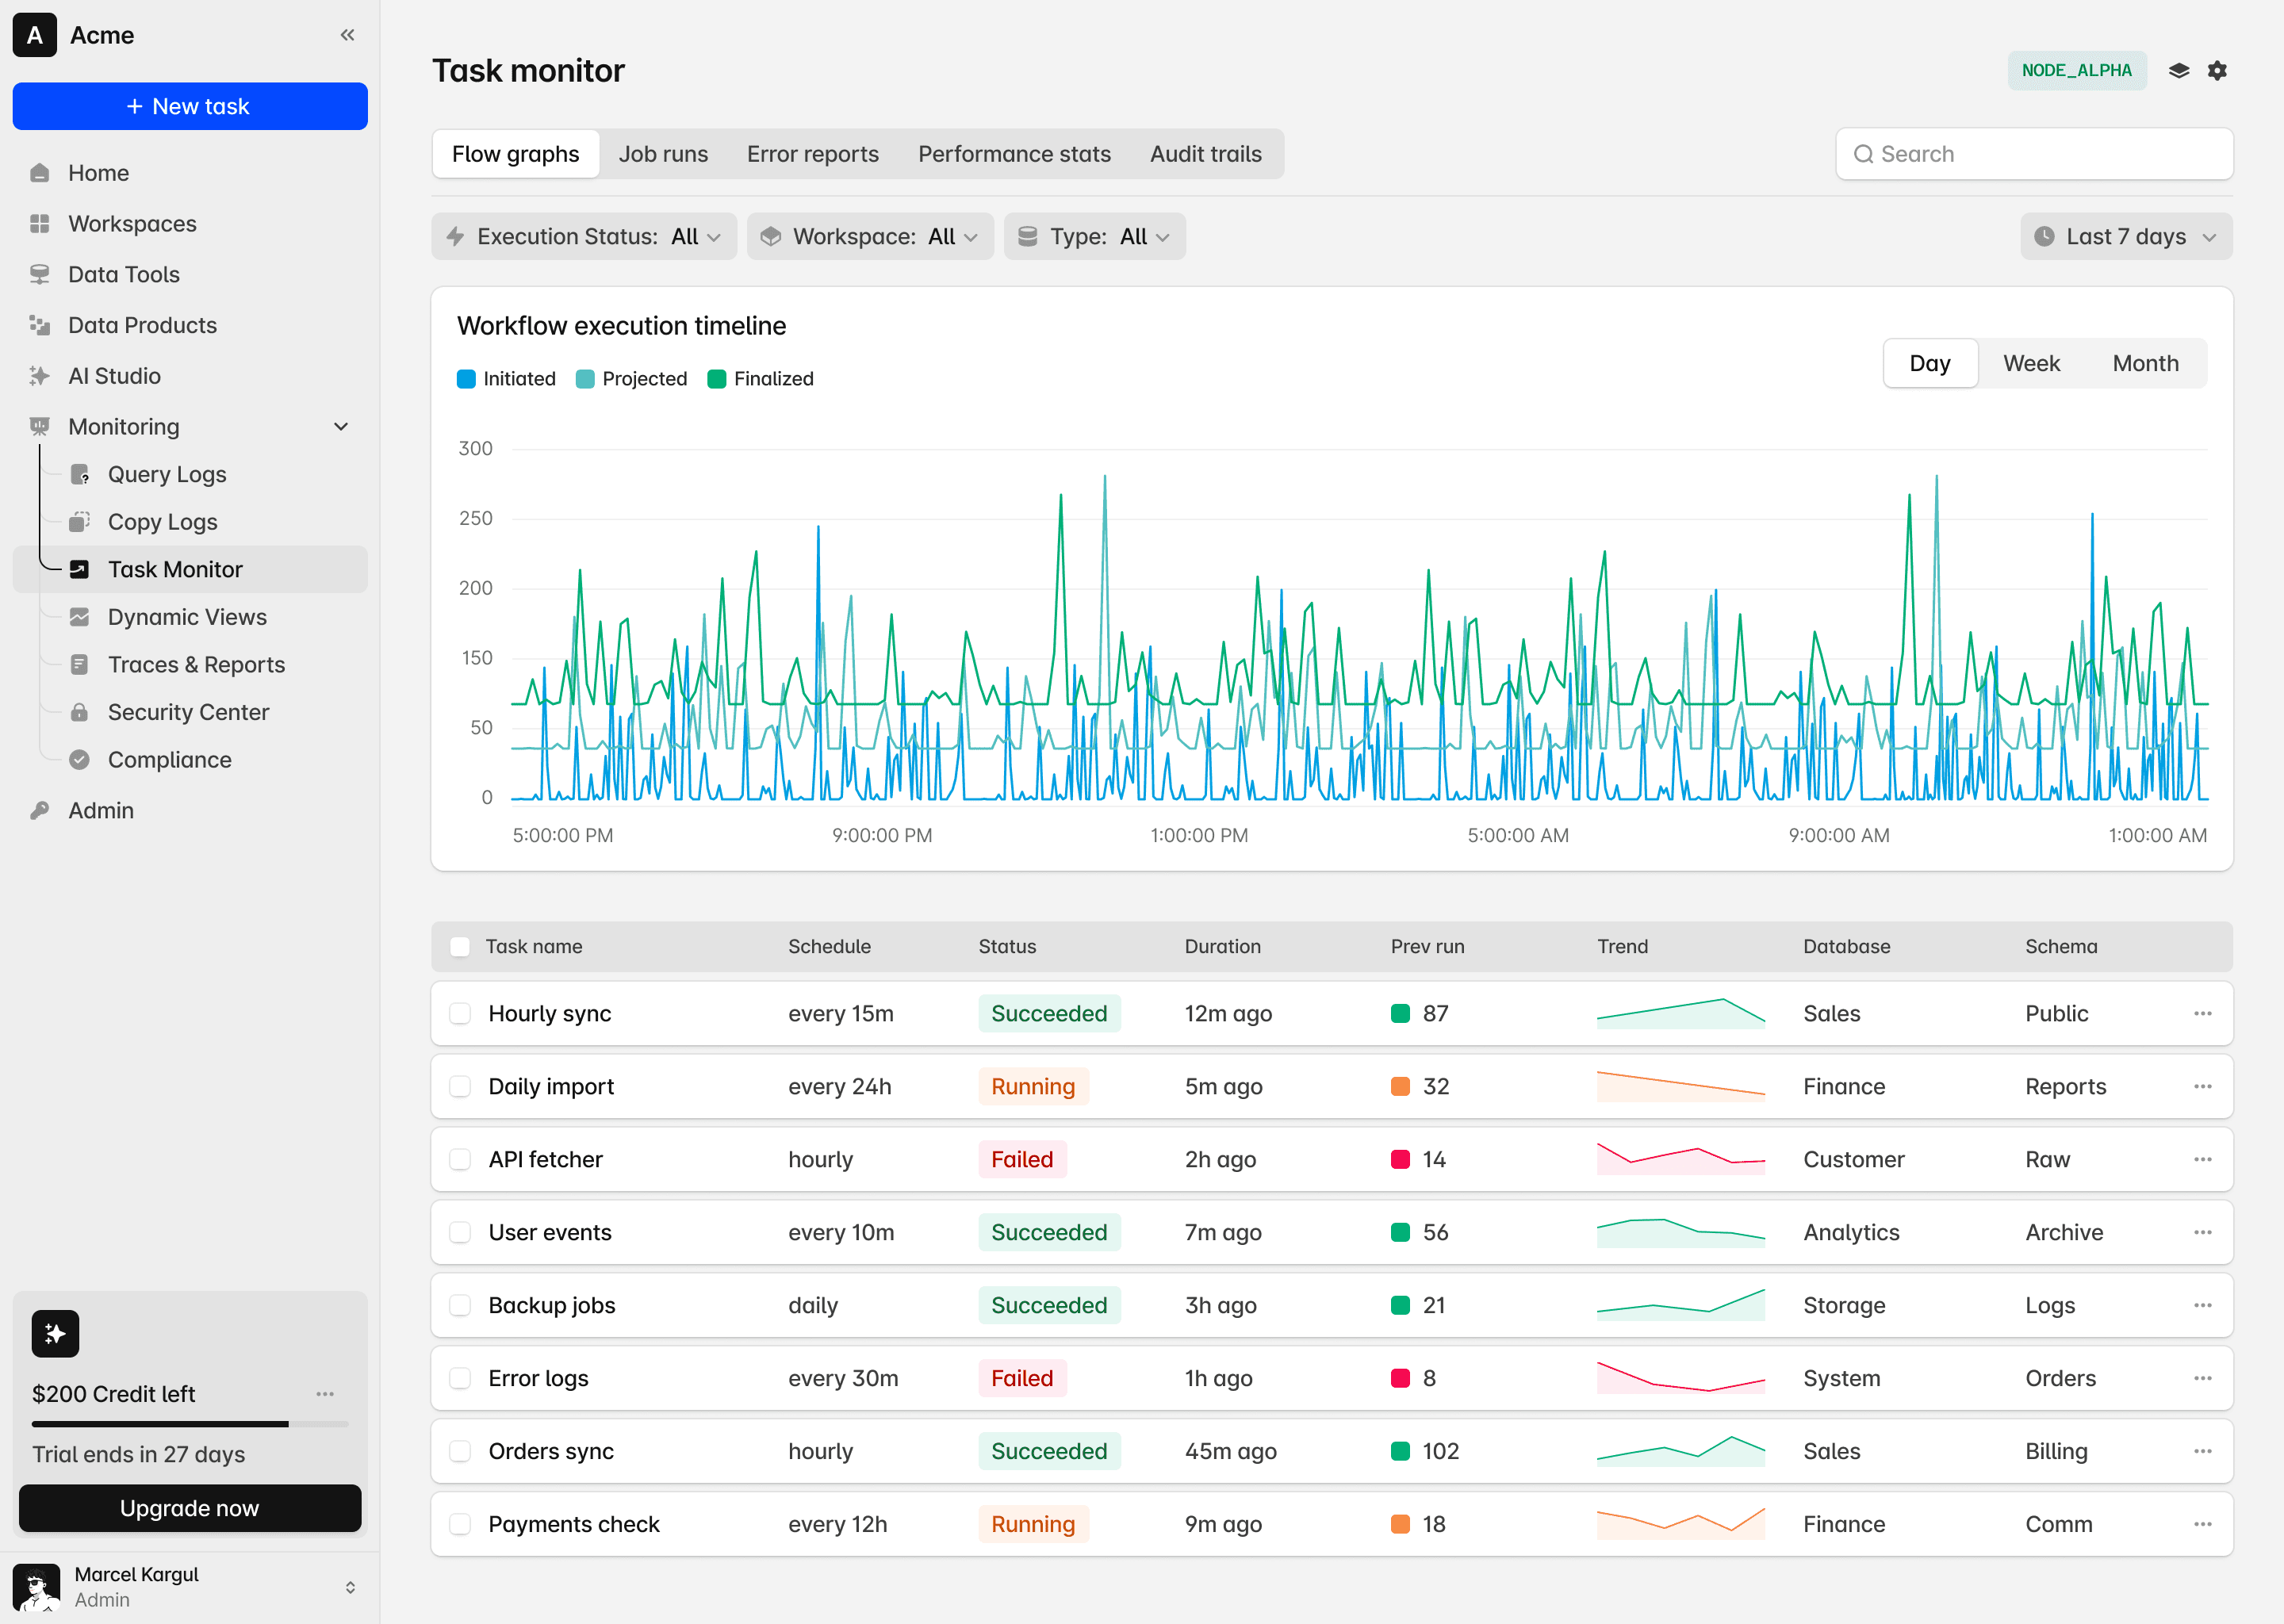Click the credit card ellipsis menu
Viewport: 2284px width, 1624px height.
click(325, 1393)
